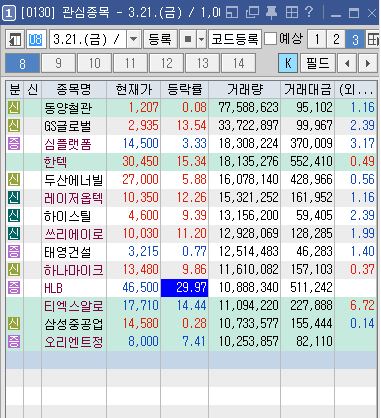Screen dimensions: 381x418
Task: Pin the window with the pushpin icon
Action: pyautogui.click(x=272, y=13)
